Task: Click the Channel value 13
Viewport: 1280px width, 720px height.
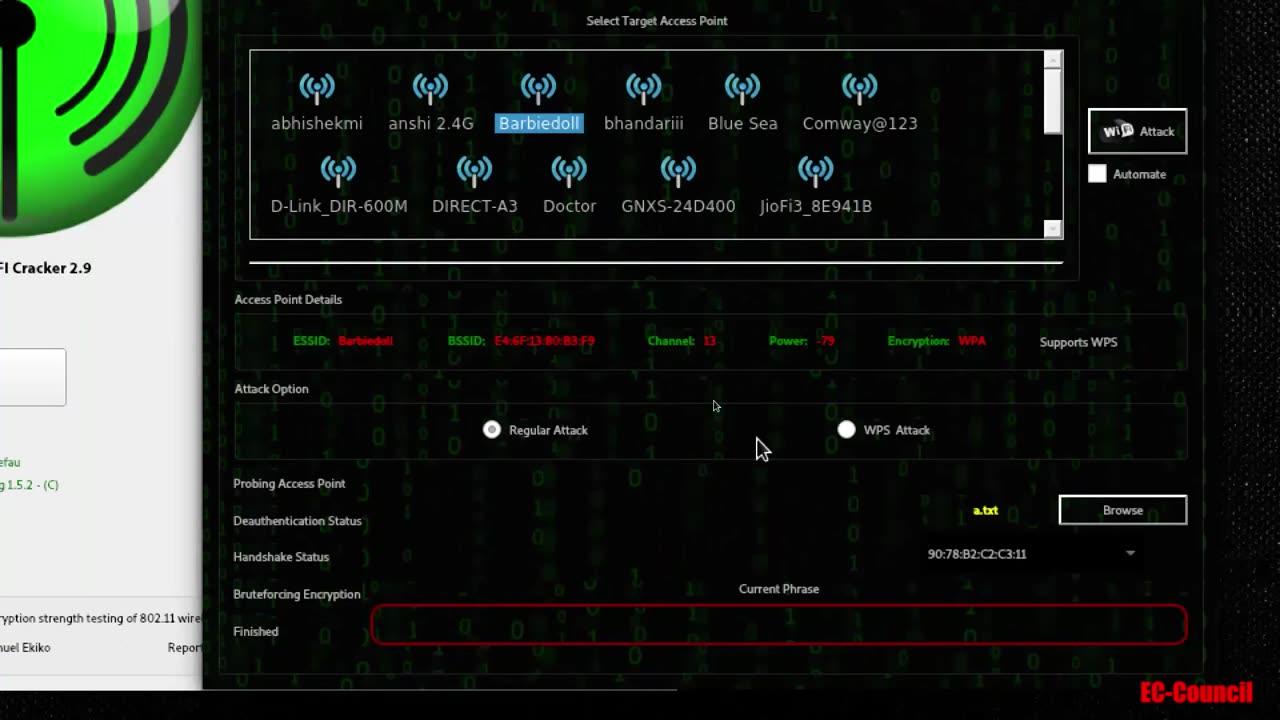Action: click(x=709, y=341)
